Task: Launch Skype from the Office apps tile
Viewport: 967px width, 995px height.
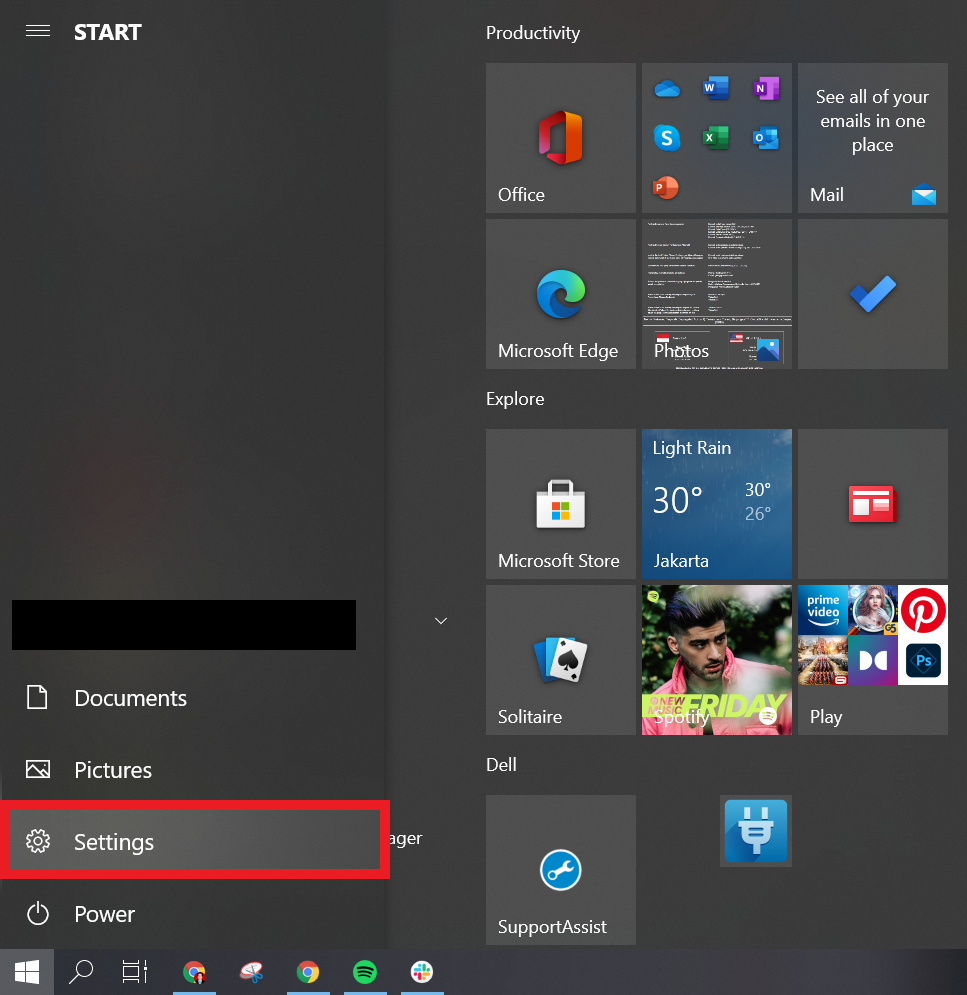Action: [x=667, y=138]
